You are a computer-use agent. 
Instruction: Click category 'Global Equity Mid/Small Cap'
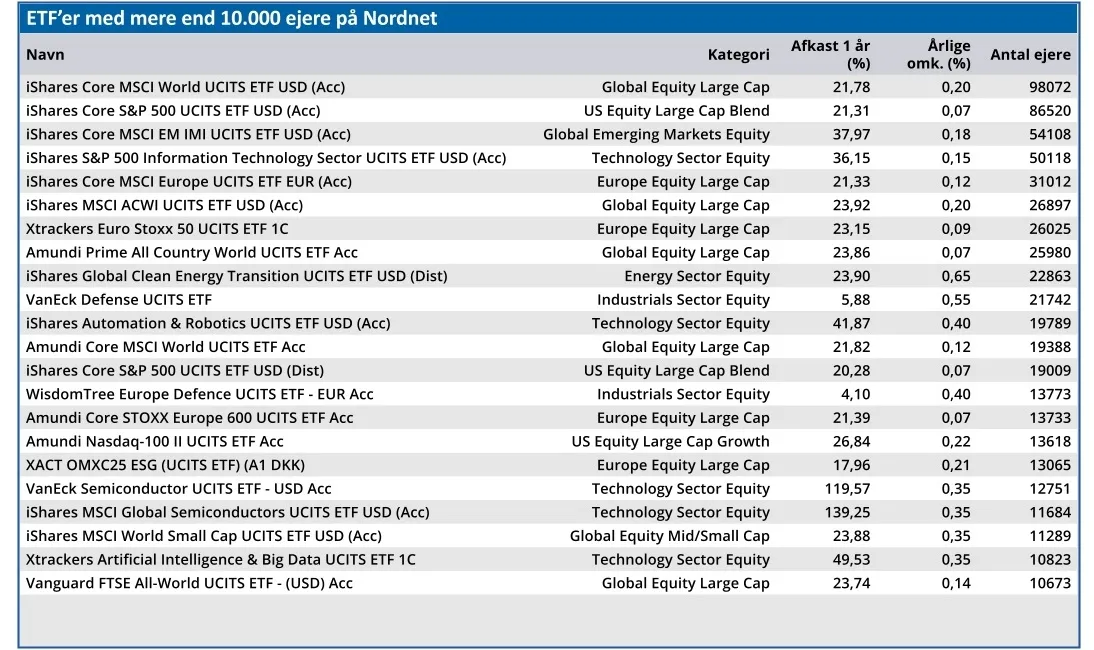pos(670,536)
